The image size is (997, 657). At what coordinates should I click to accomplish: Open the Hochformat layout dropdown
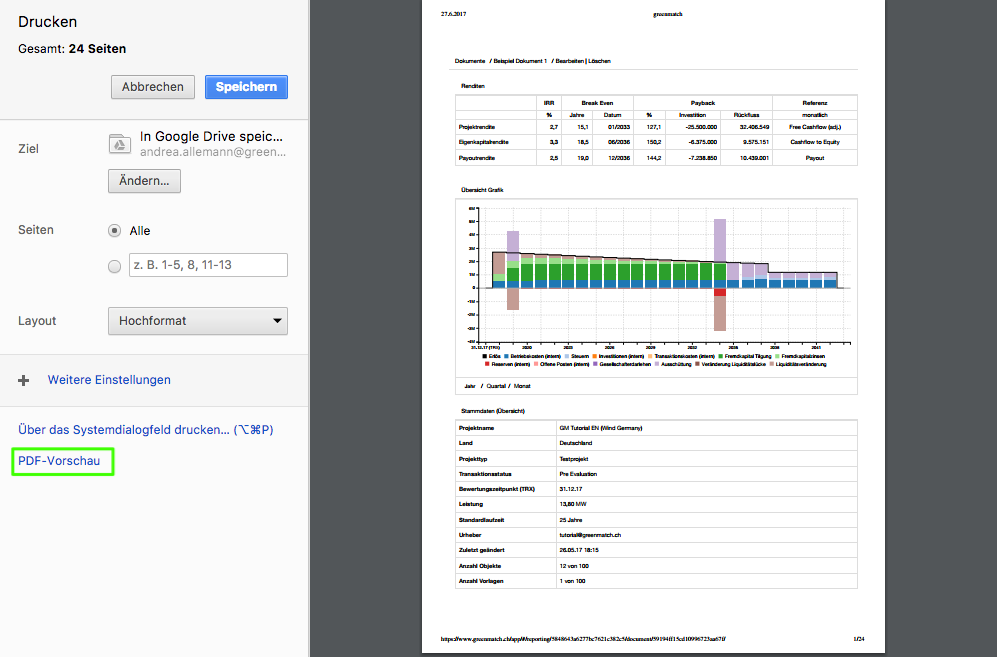[197, 321]
